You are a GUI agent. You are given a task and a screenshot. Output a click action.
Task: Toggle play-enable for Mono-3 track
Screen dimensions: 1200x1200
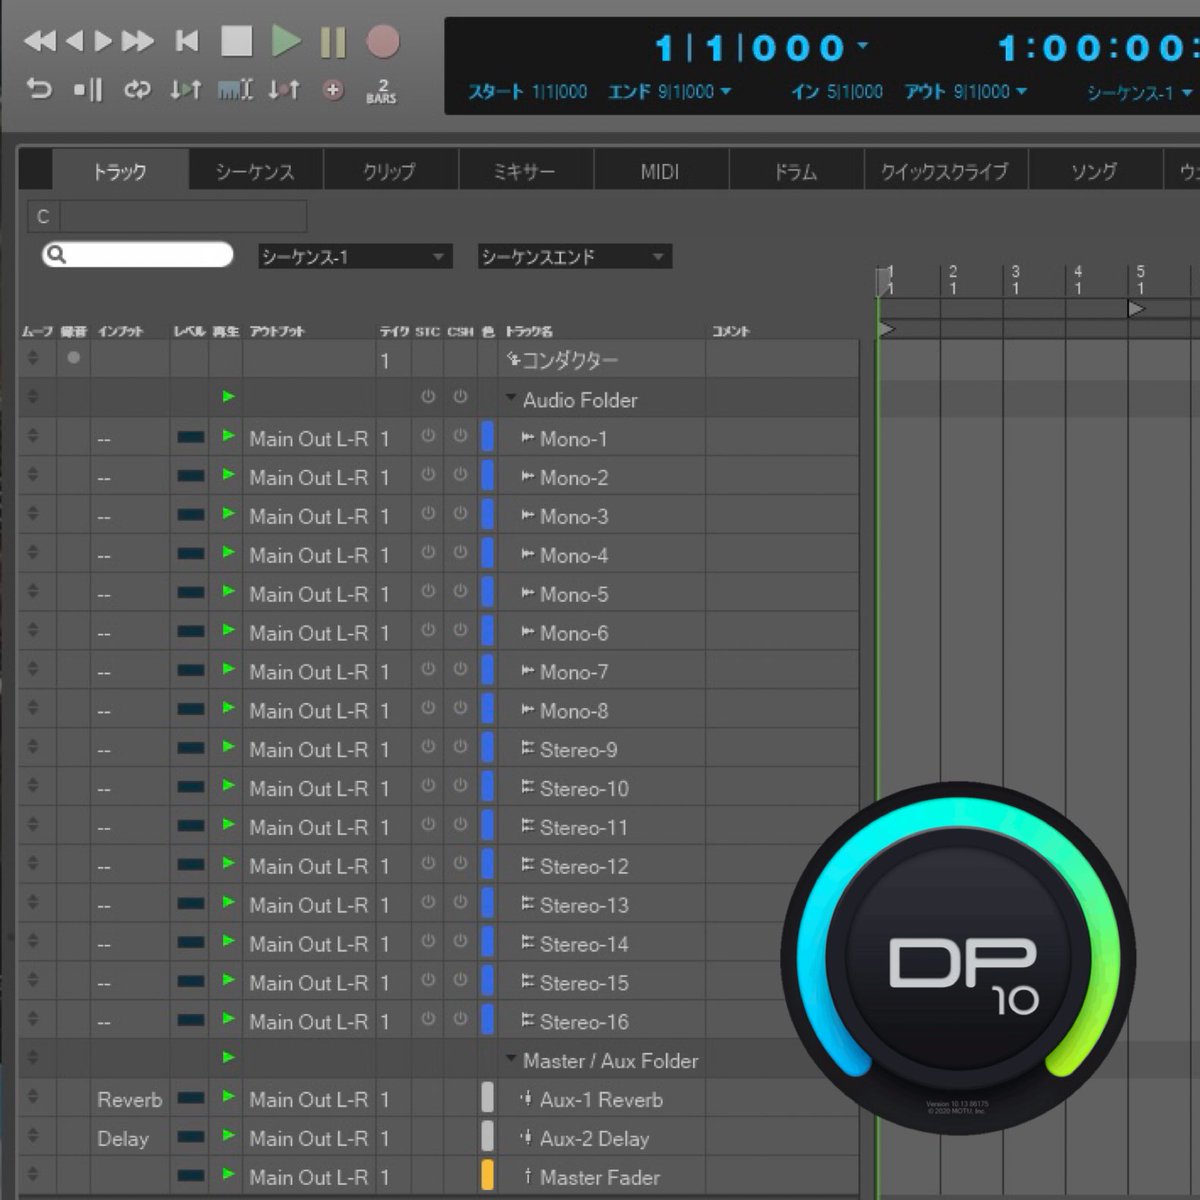pos(228,514)
